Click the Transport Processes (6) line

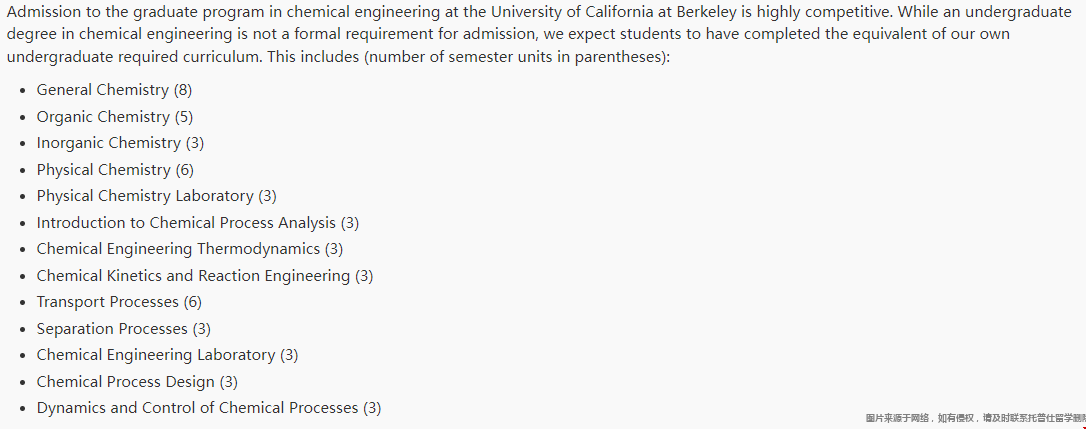119,302
